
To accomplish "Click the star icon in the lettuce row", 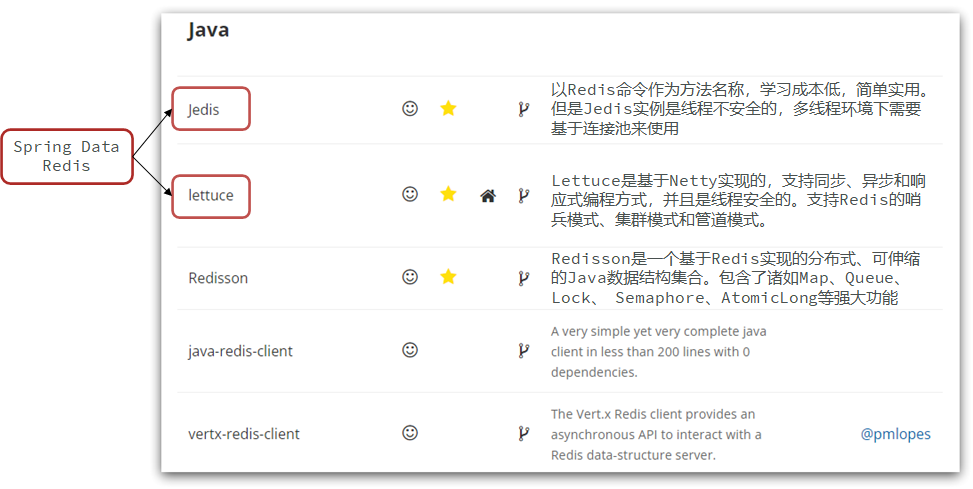I will 448,194.
